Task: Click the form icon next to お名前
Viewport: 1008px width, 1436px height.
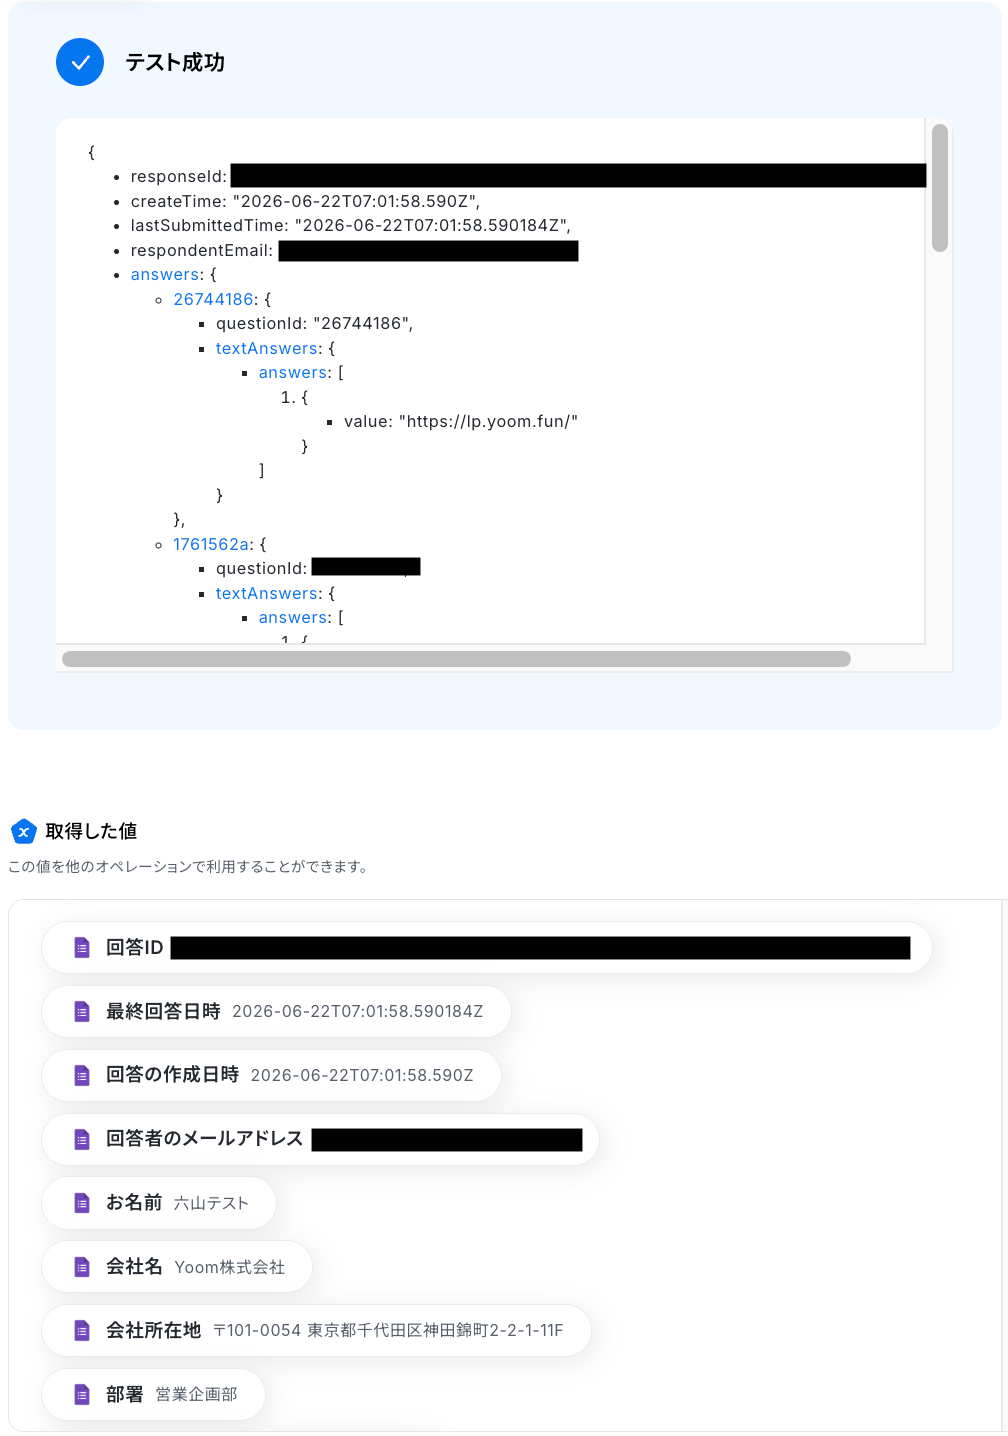Action: (x=82, y=1203)
